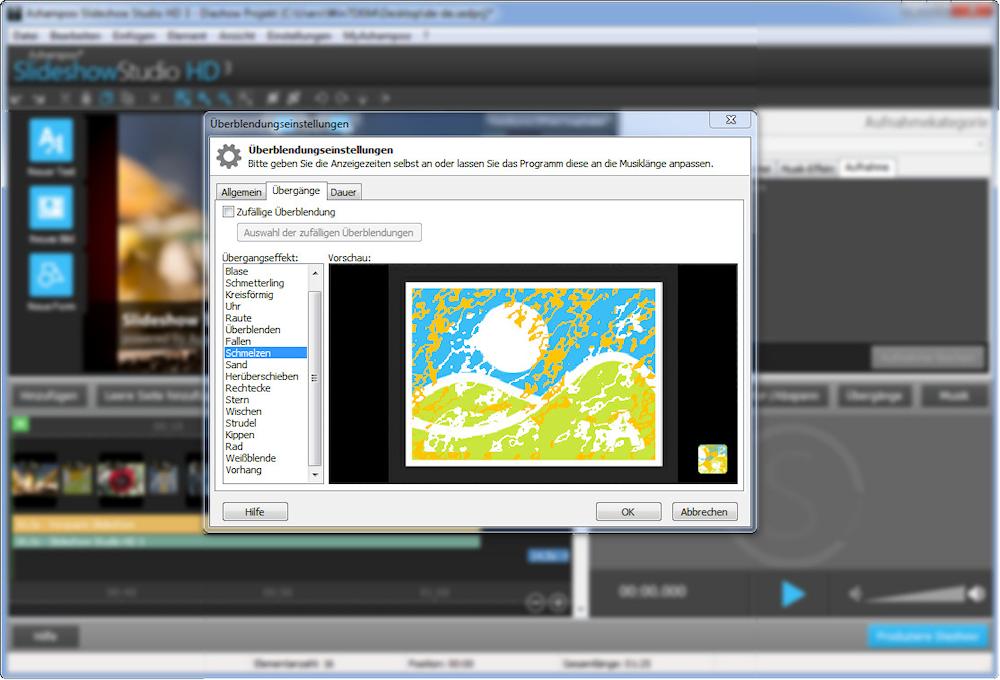The image size is (1000, 680).
Task: Click small thumbnail icon in preview corner
Action: tap(712, 459)
